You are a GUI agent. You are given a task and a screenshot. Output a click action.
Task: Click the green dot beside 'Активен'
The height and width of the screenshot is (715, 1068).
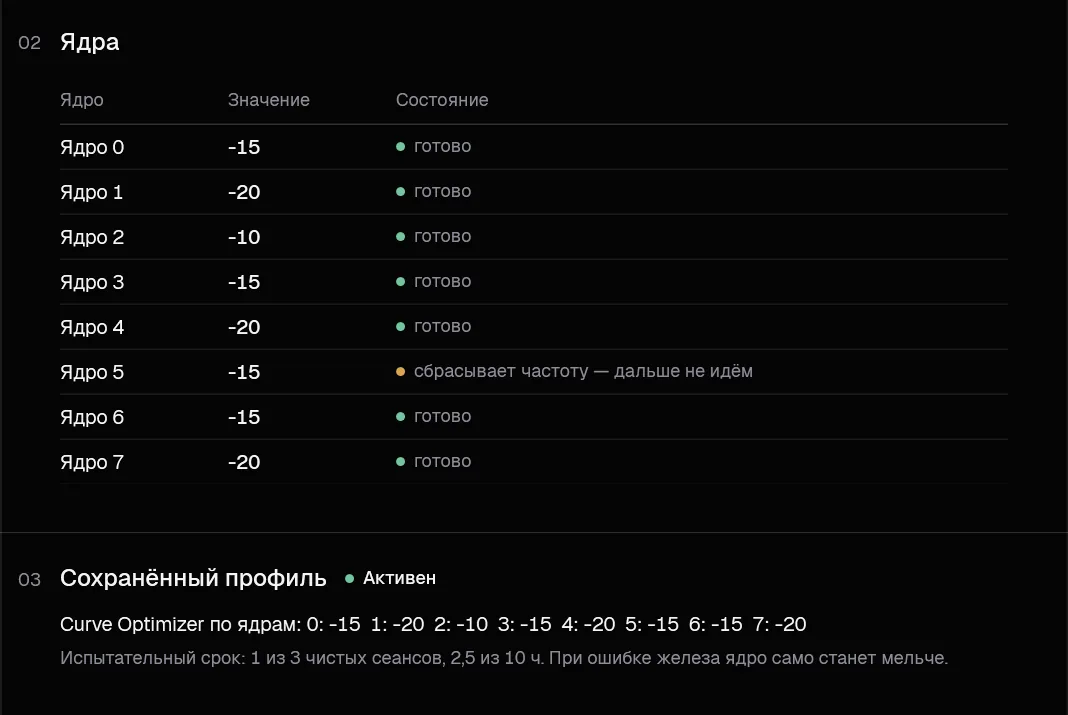[349, 579]
